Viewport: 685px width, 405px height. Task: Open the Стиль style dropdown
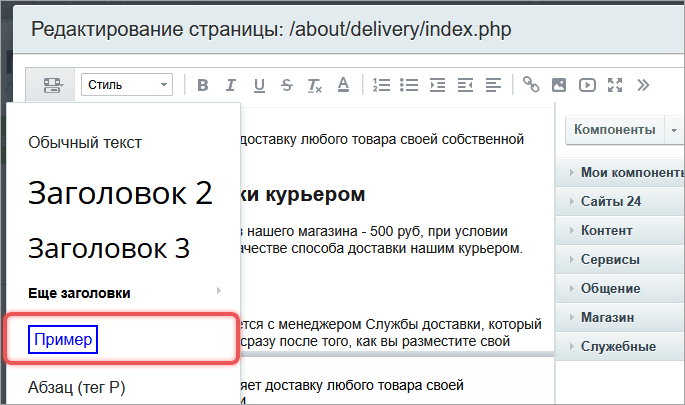127,85
